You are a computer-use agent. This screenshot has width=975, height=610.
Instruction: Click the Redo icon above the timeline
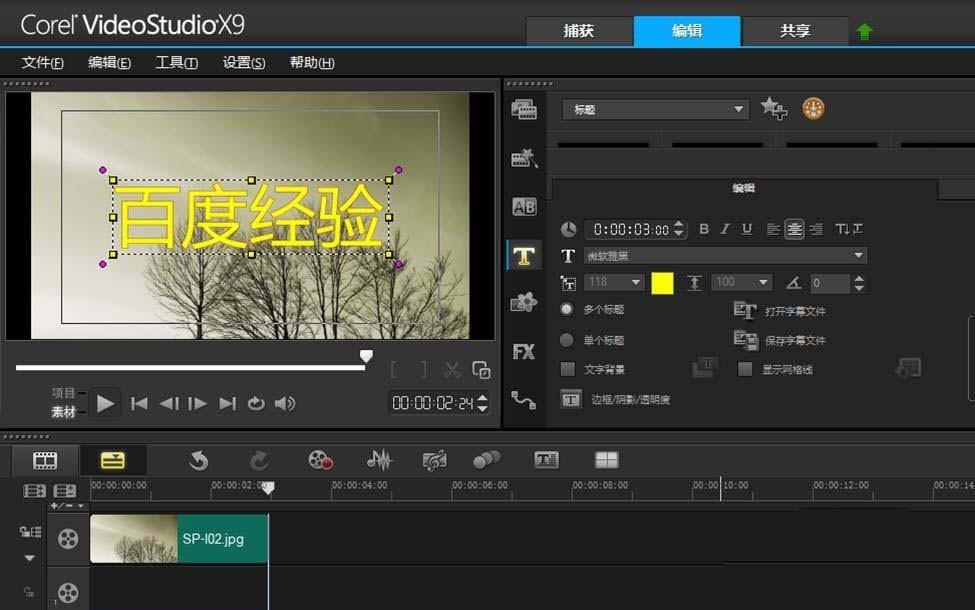pyautogui.click(x=259, y=460)
